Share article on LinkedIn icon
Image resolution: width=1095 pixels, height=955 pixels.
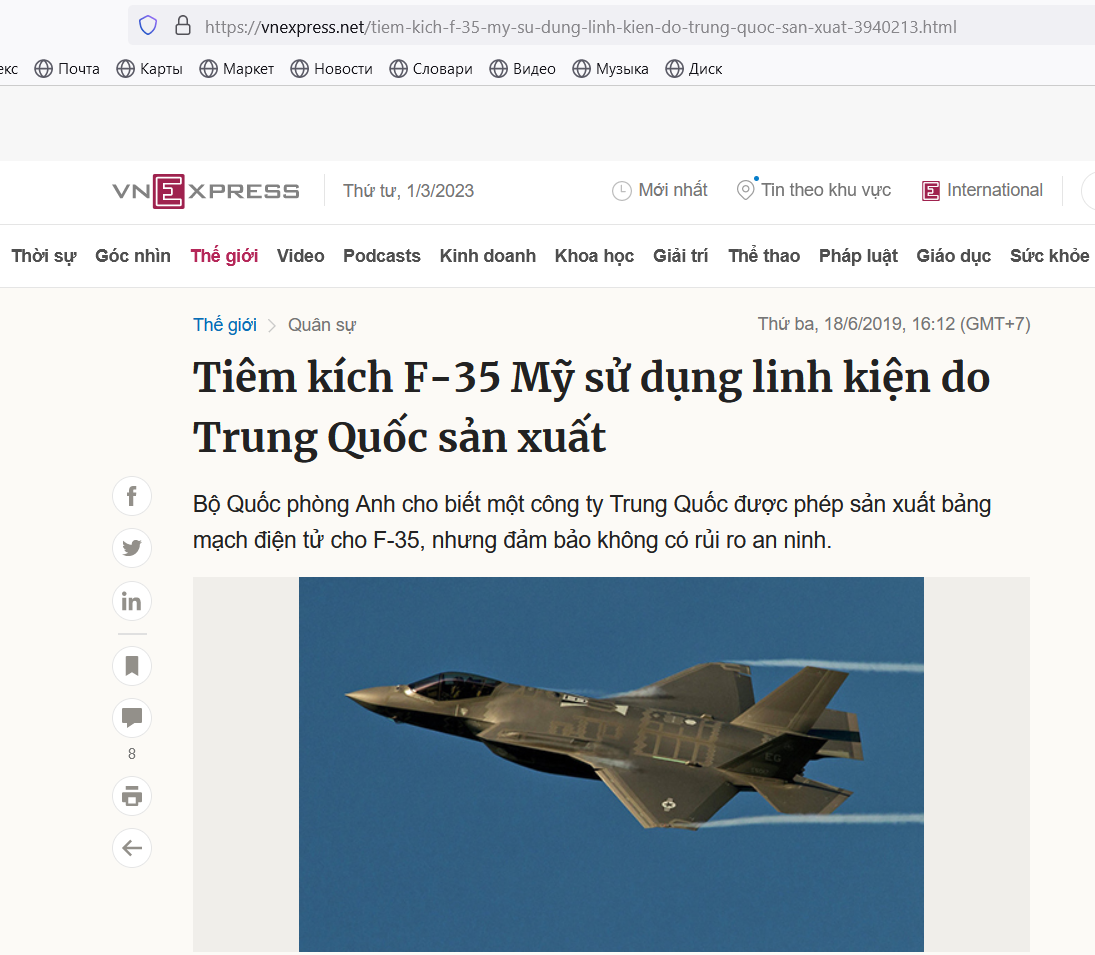[131, 601]
